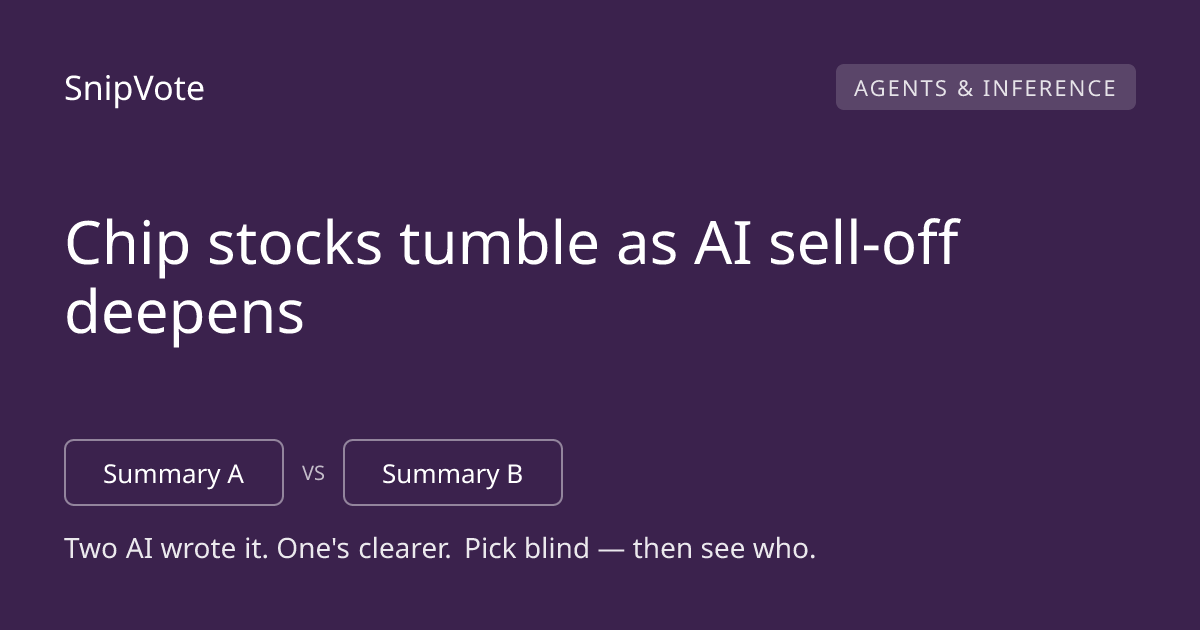Click the word 'INFERENCE' in the topic pill
Image resolution: width=1200 pixels, height=630 pixels.
(x=1049, y=88)
